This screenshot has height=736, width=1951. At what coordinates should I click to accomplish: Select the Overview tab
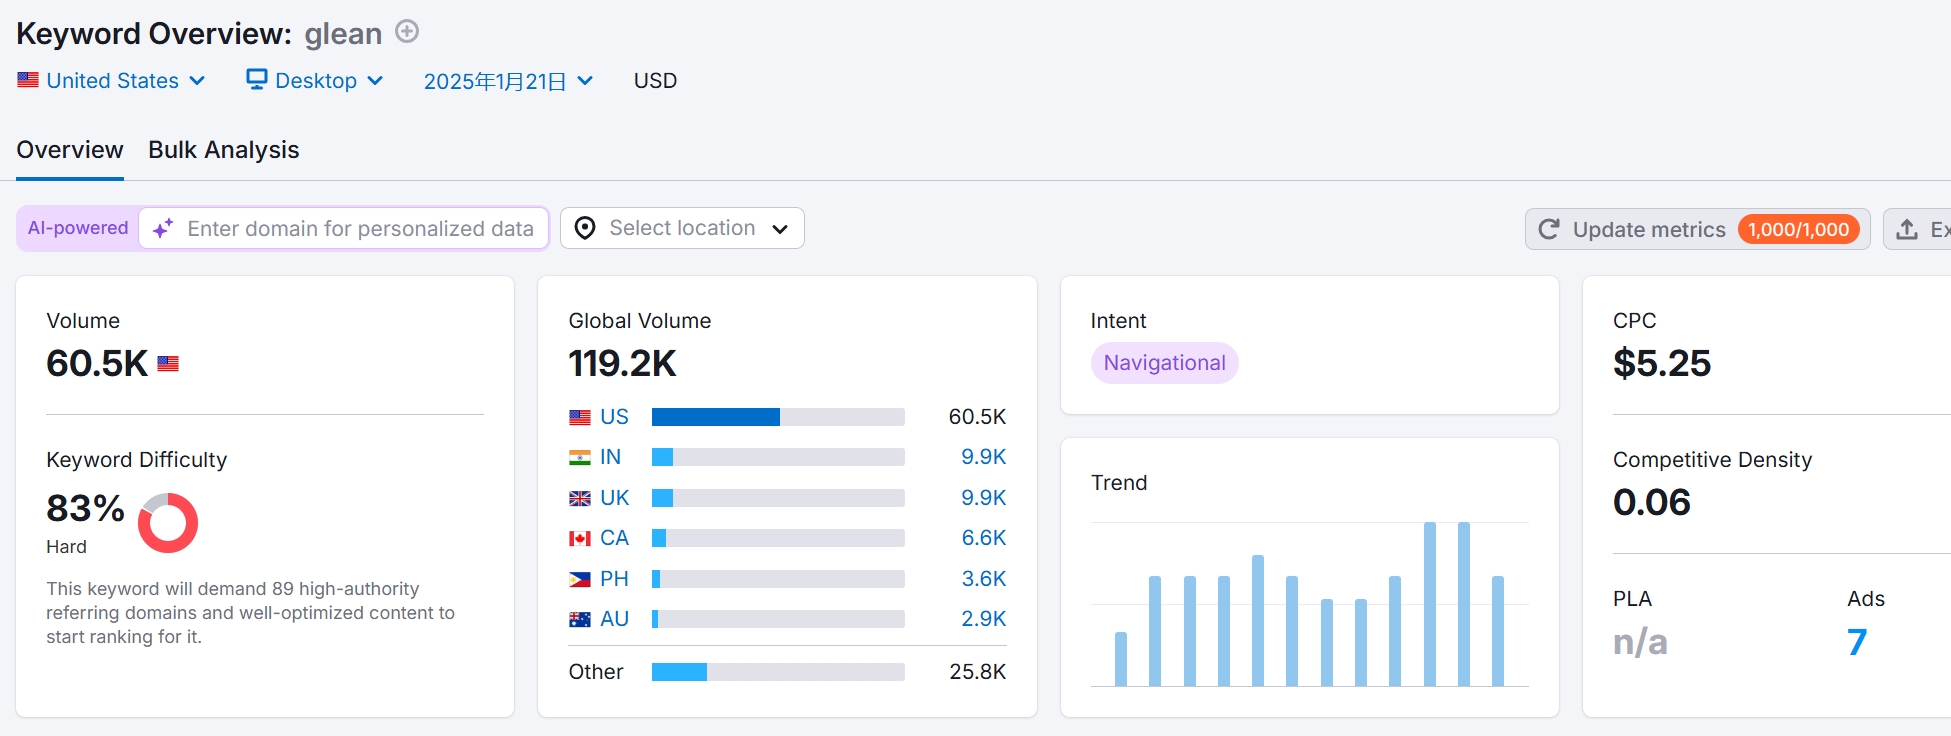tap(70, 150)
